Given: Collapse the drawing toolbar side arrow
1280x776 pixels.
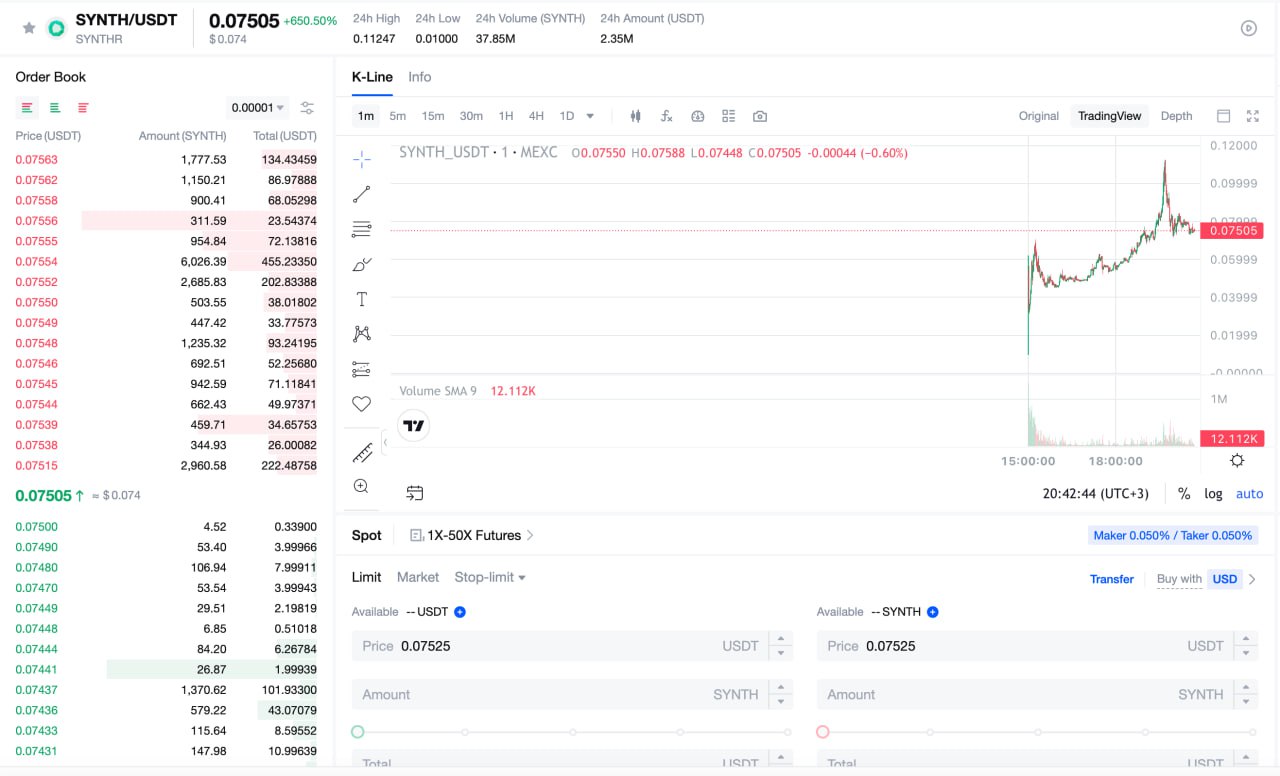Looking at the screenshot, I should coord(385,442).
